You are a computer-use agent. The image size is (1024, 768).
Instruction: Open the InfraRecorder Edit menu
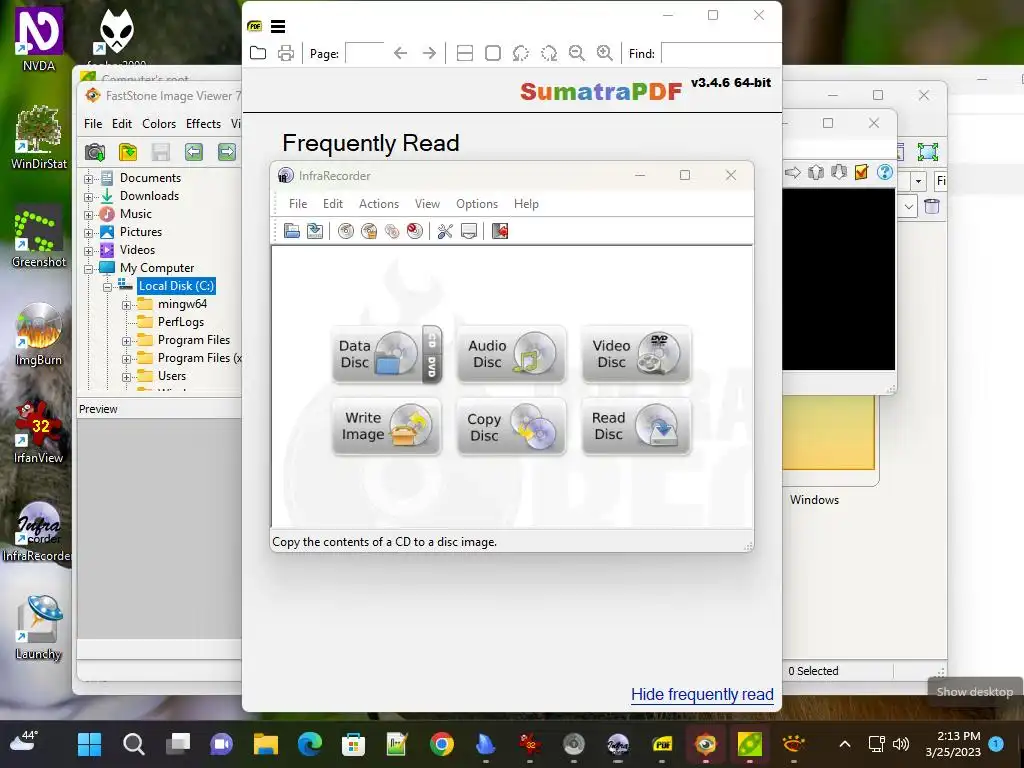(332, 204)
